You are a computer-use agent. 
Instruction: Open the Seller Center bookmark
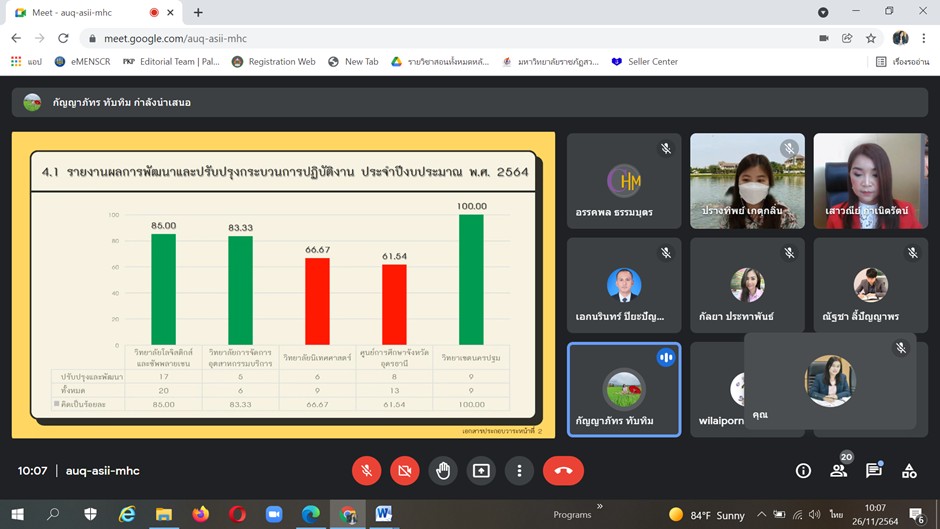pos(644,62)
